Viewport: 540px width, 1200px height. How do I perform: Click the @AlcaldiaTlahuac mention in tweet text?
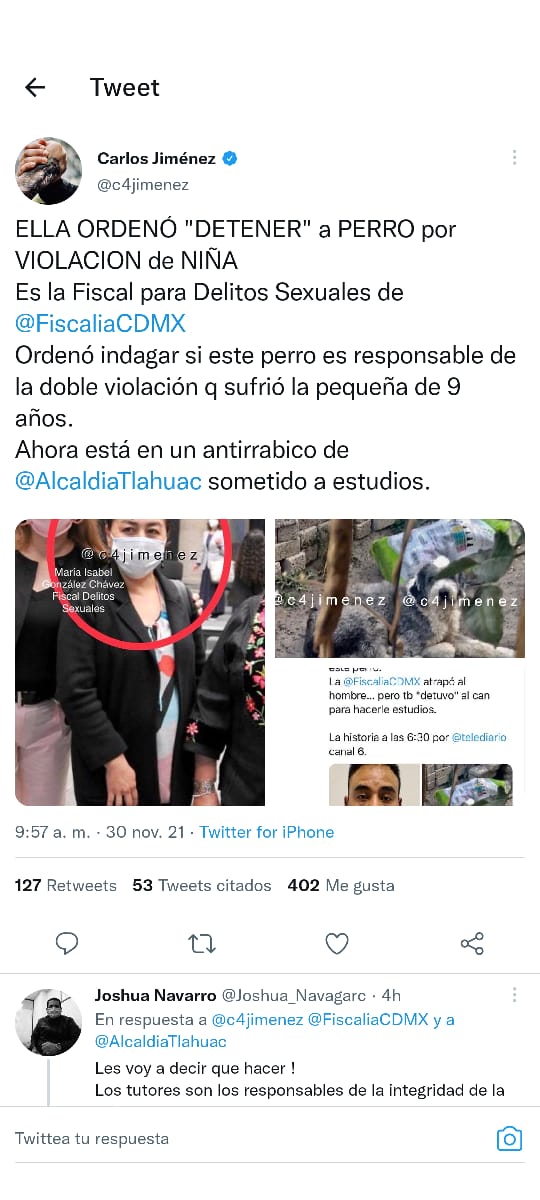108,481
